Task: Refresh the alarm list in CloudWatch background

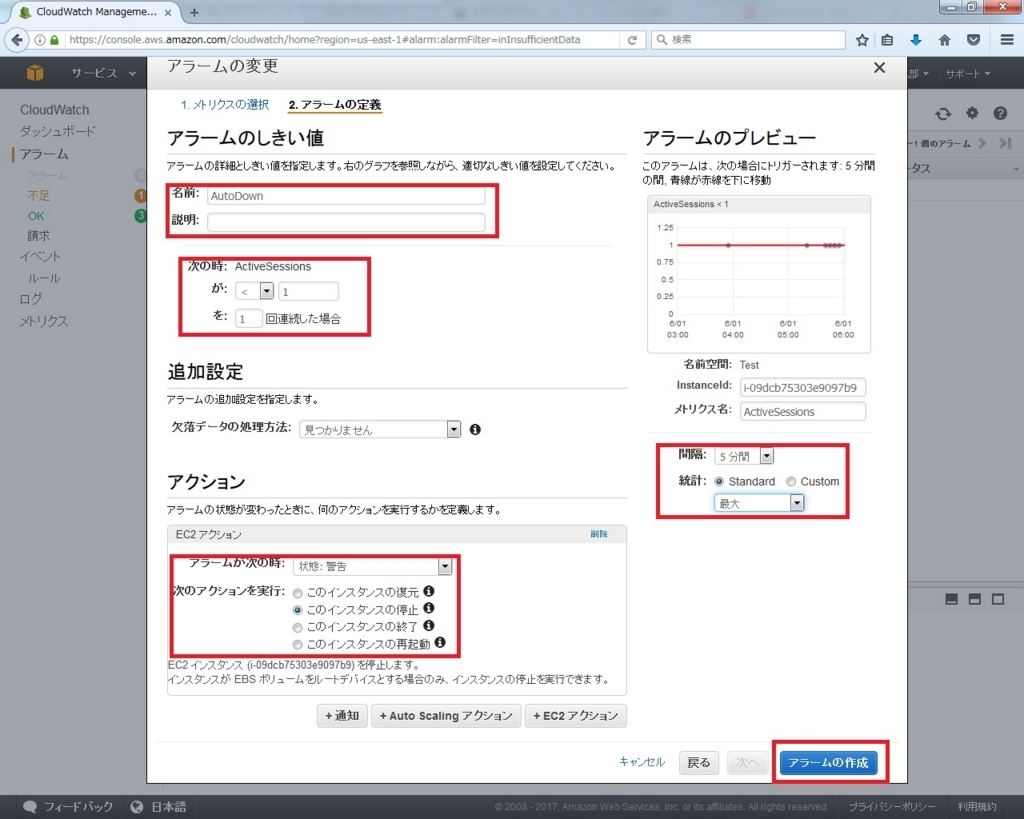Action: tap(943, 114)
